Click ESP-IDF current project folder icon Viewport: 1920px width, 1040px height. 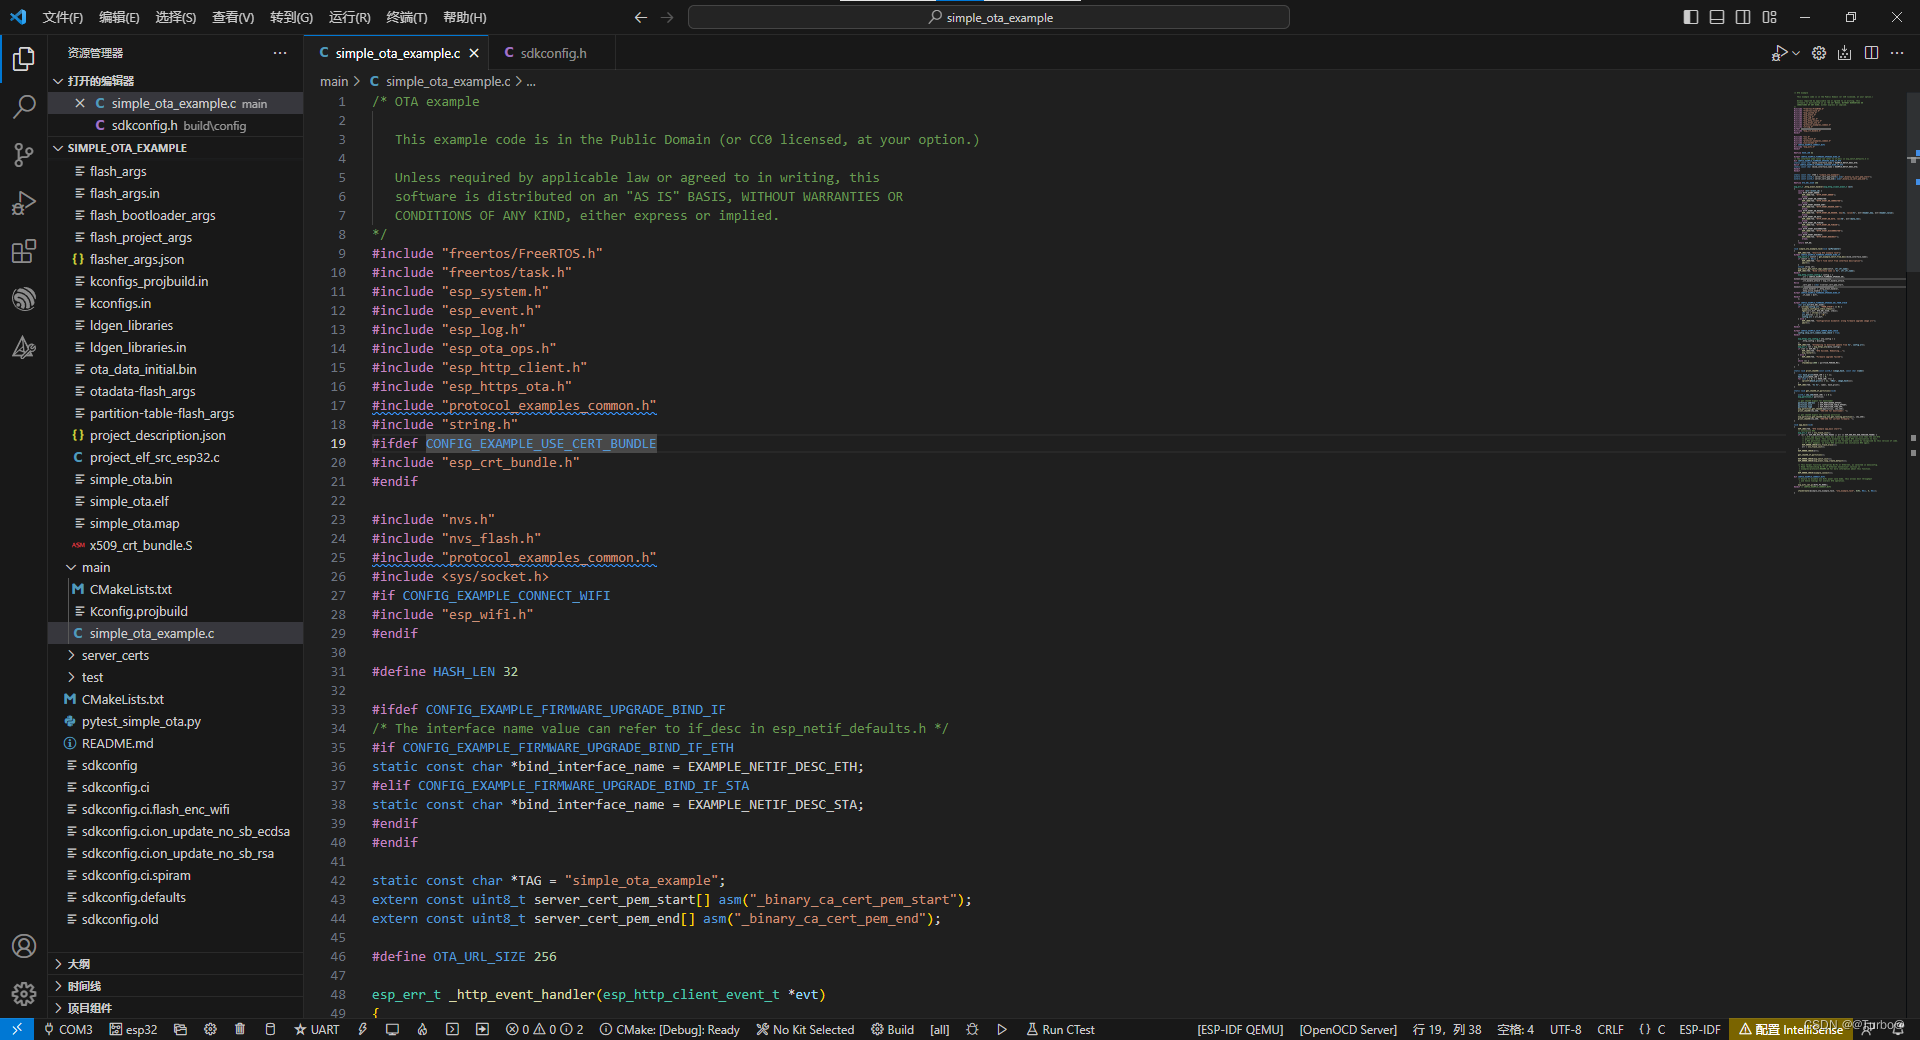pos(180,1029)
